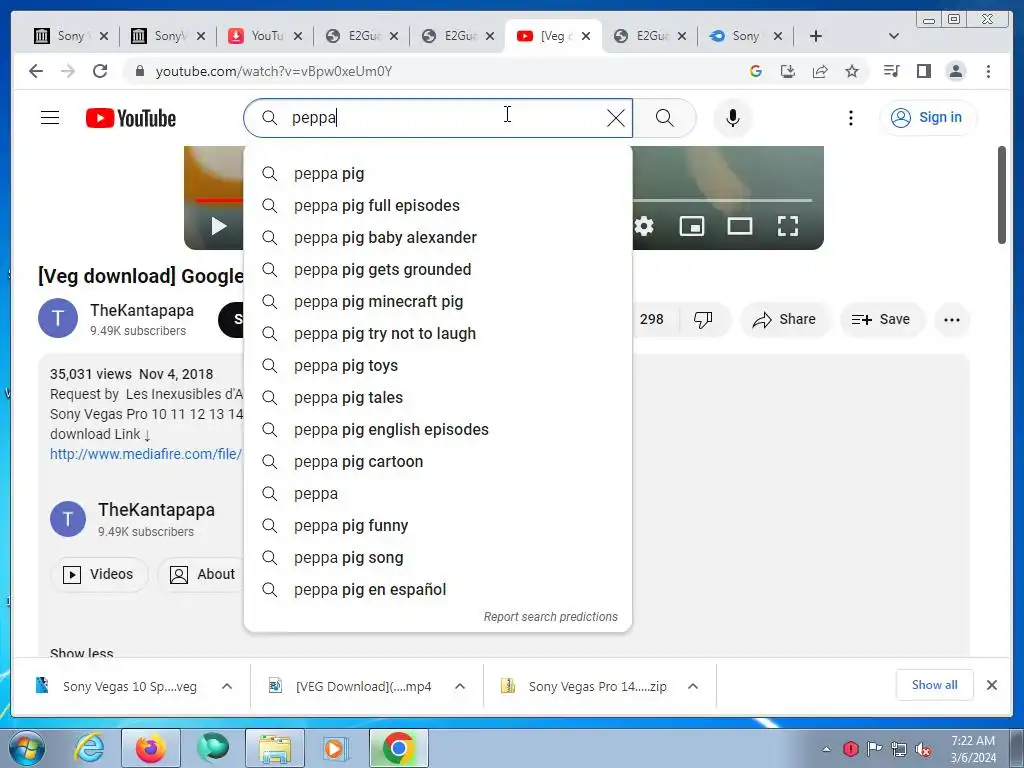Open Windows Explorer from the taskbar
Viewport: 1024px width, 768px height.
click(x=275, y=748)
